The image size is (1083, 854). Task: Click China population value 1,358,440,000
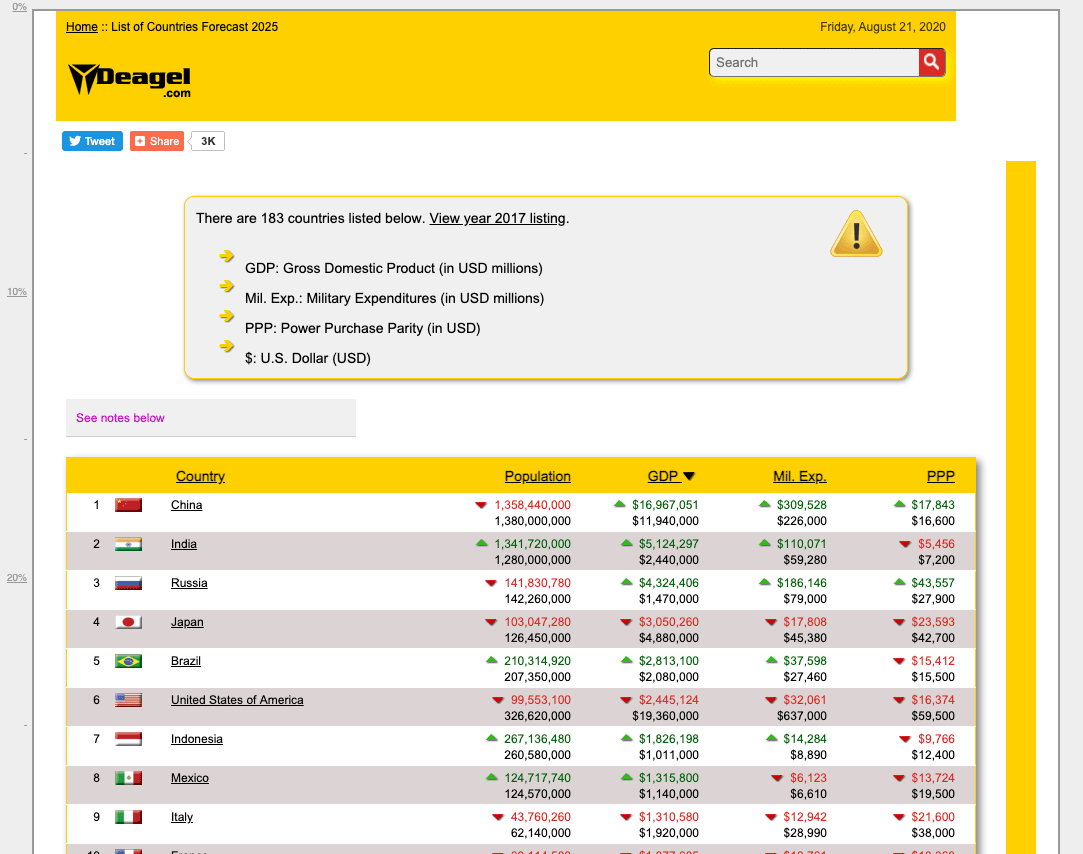click(533, 505)
